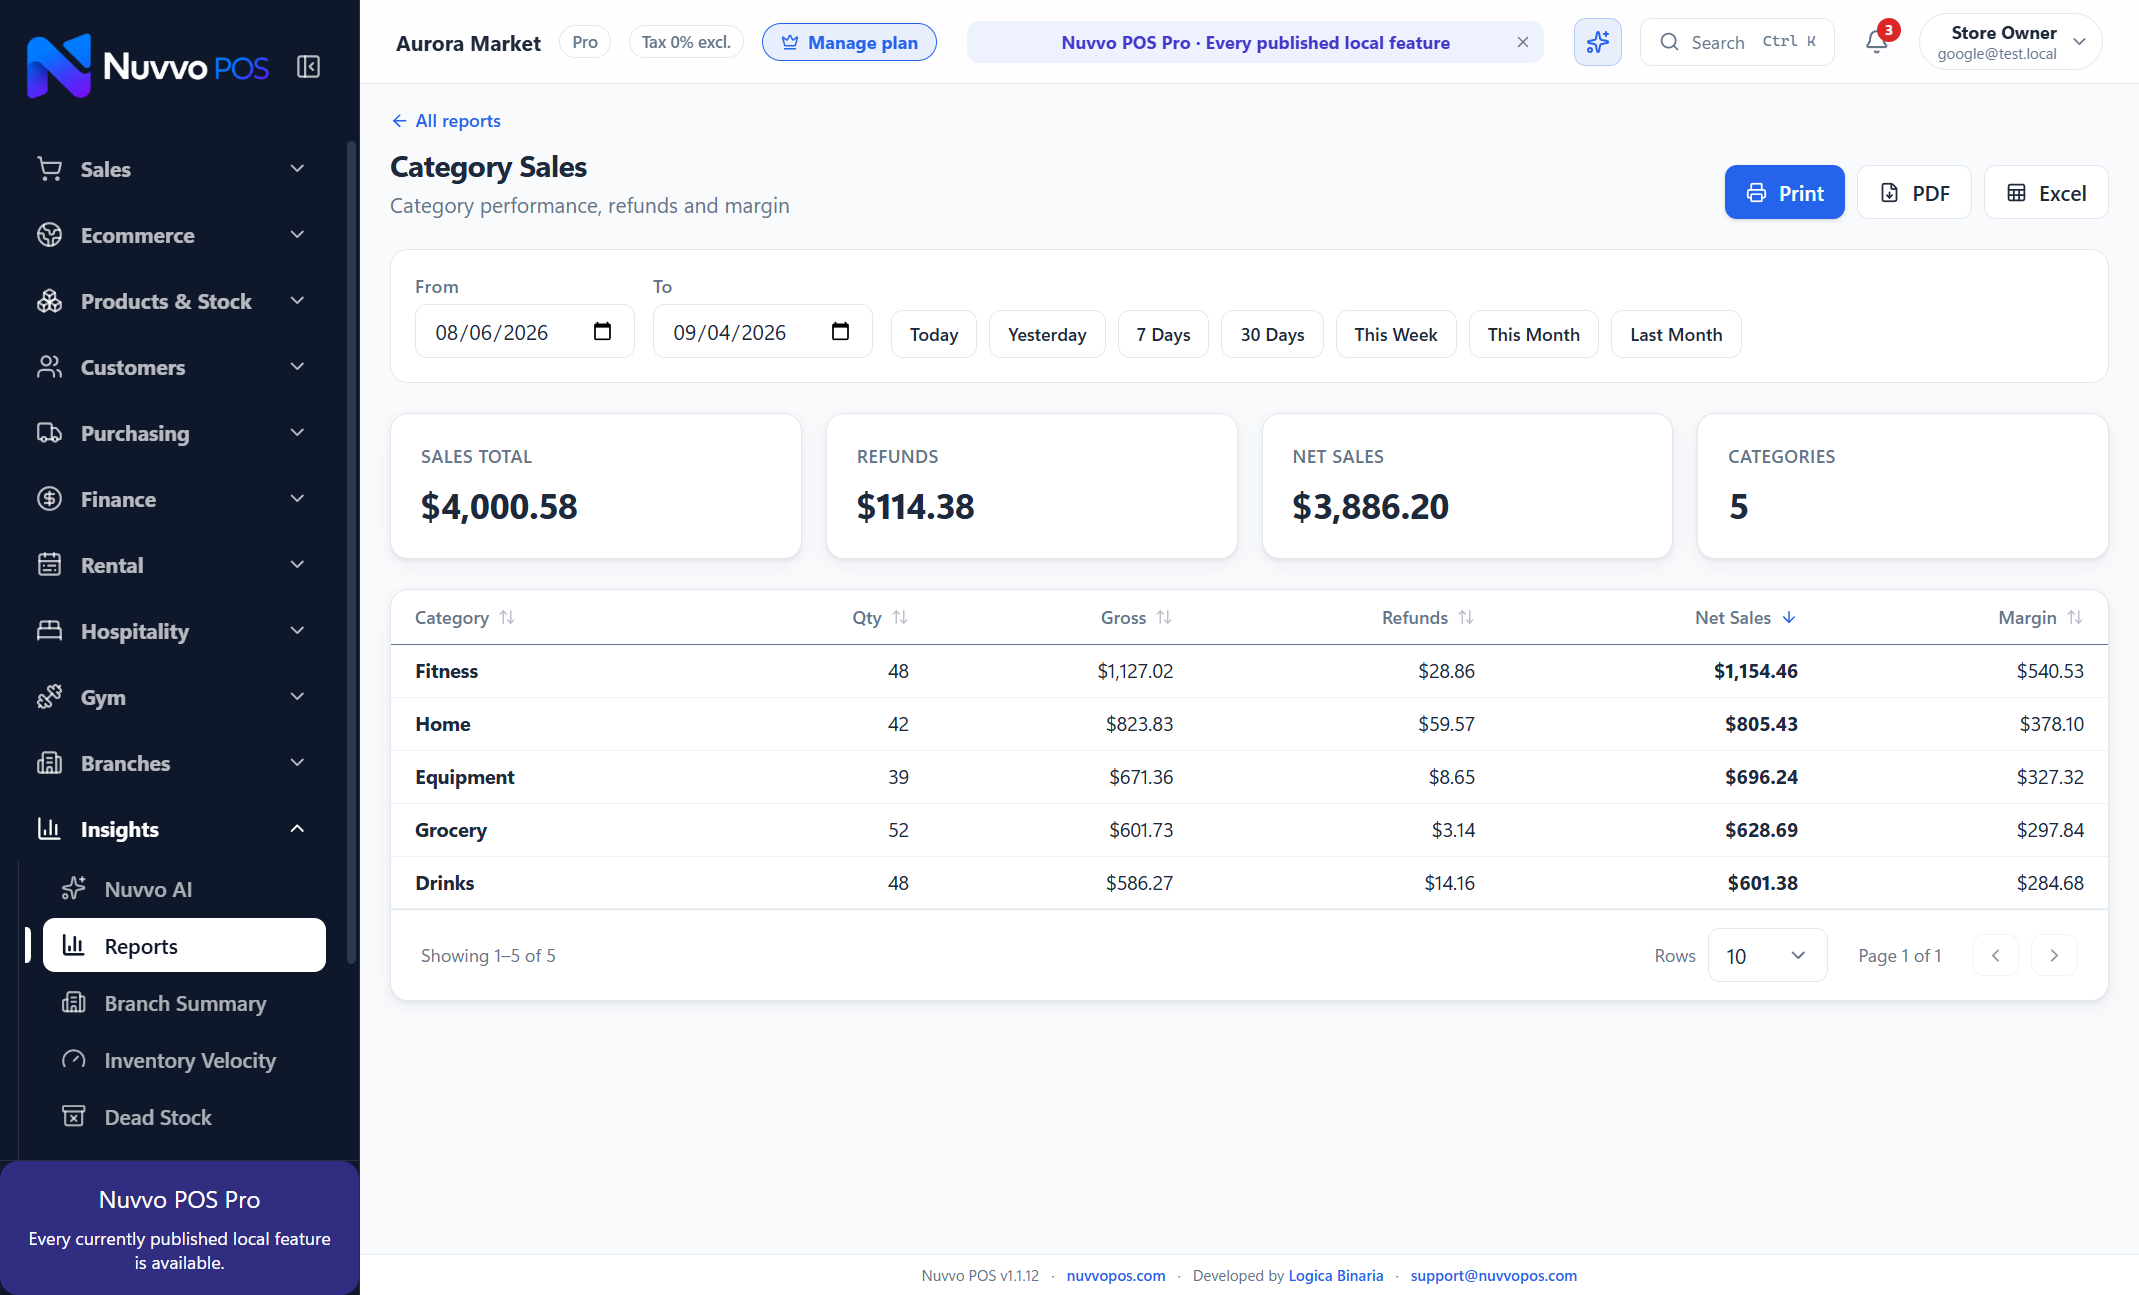Select Reports in the sidebar
Image resolution: width=2139 pixels, height=1295 pixels.
pyautogui.click(x=184, y=946)
